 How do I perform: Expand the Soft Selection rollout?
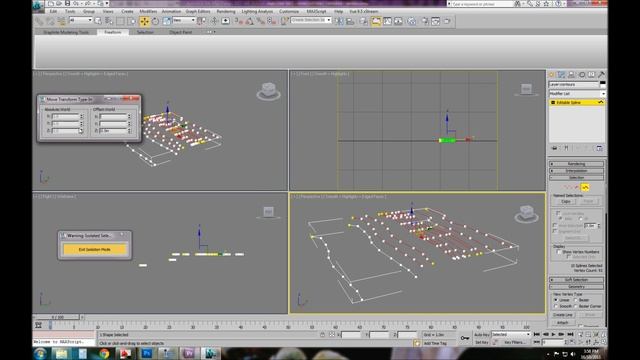576,280
